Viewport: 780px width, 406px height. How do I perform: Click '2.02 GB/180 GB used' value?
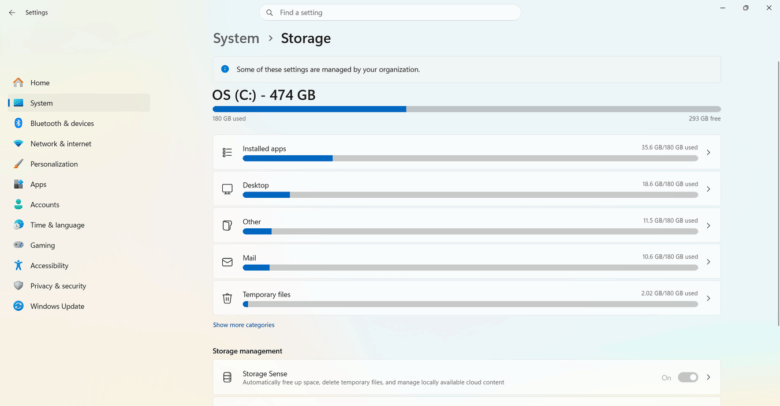(x=670, y=293)
